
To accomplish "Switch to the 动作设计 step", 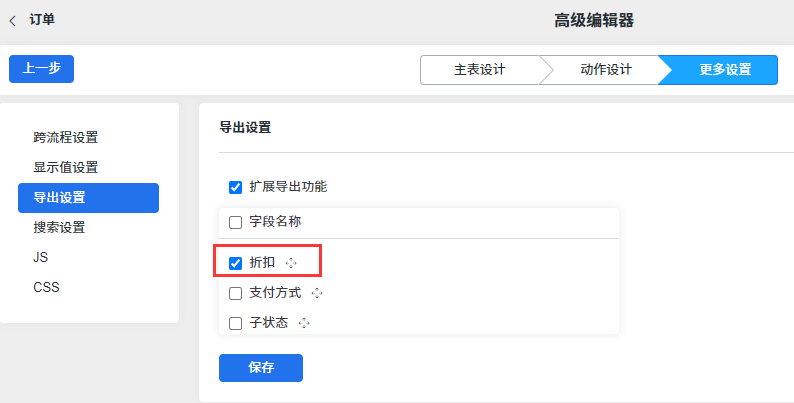I will 606,70.
